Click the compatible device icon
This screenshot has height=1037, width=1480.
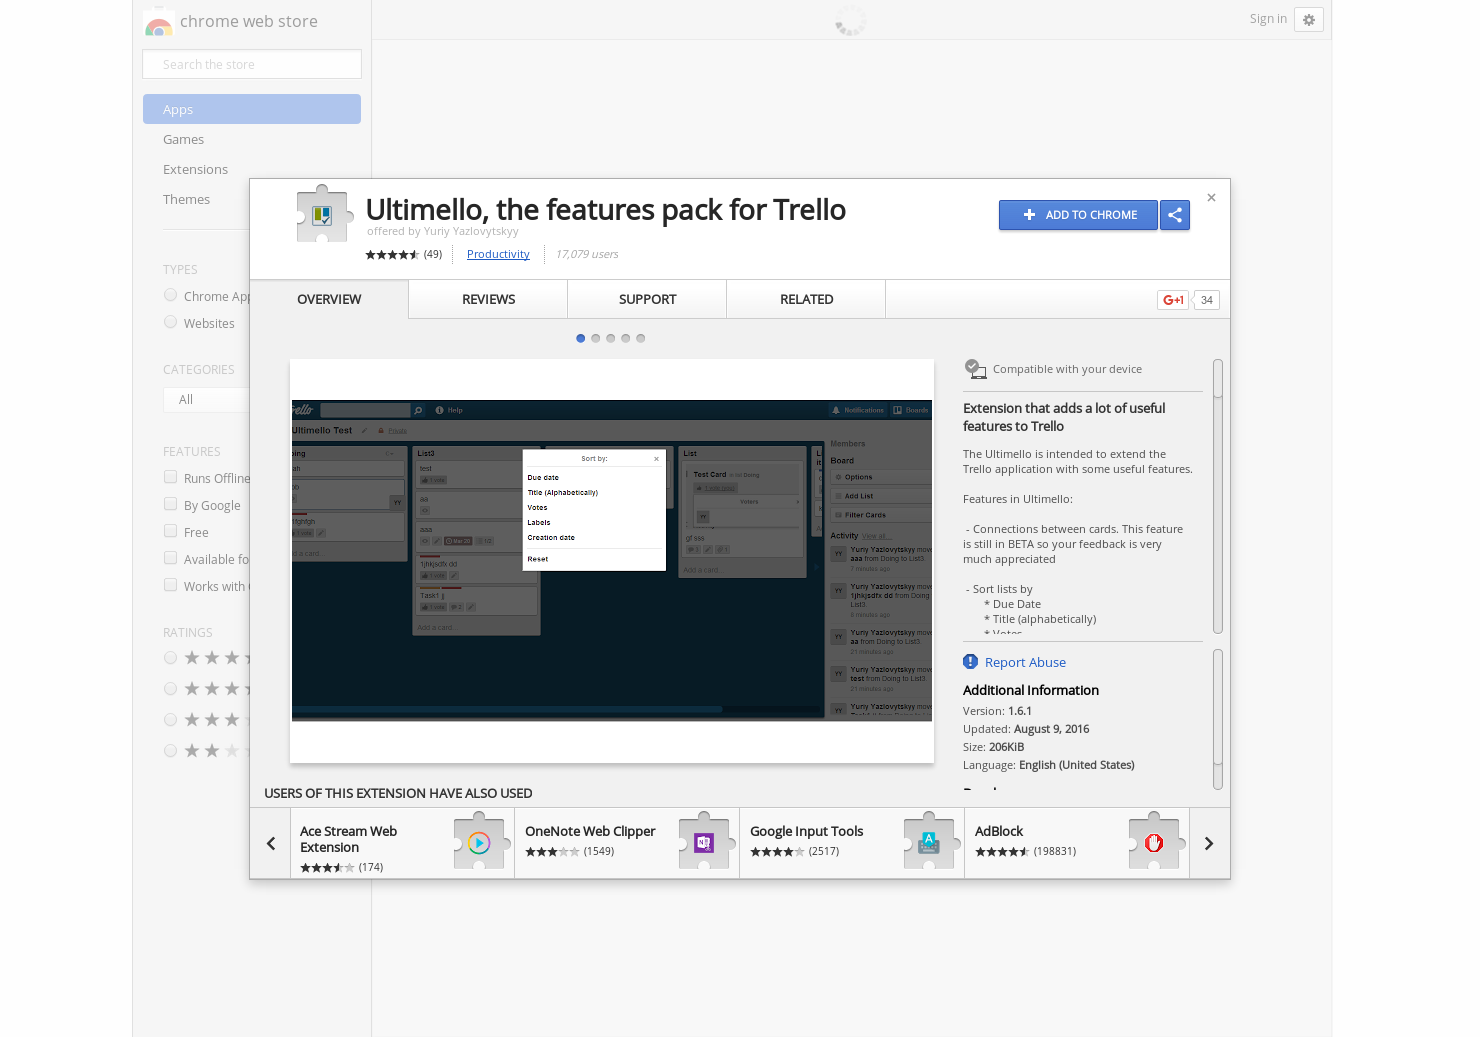click(975, 369)
